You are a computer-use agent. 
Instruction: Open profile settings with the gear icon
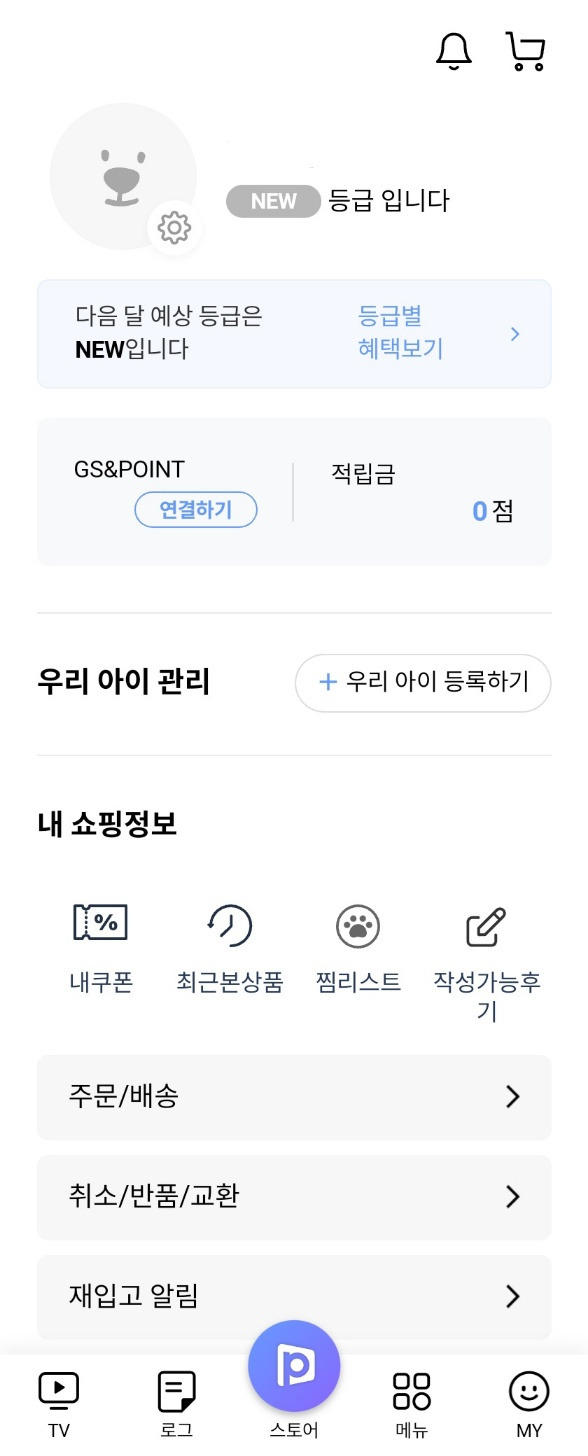tap(175, 227)
